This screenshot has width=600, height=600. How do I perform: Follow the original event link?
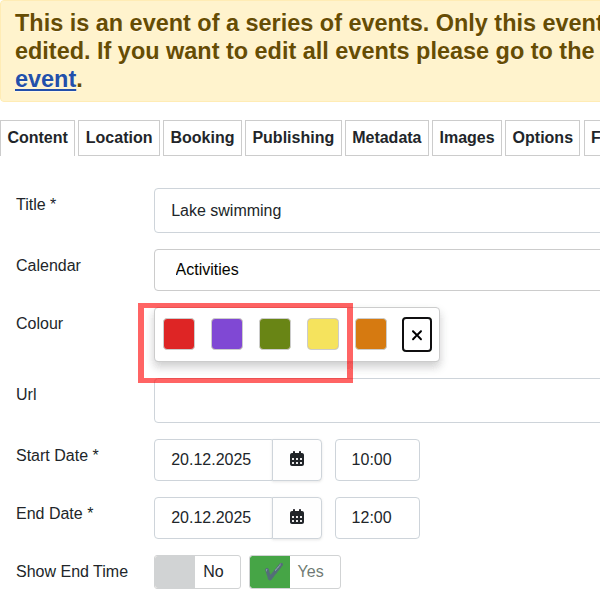click(45, 79)
